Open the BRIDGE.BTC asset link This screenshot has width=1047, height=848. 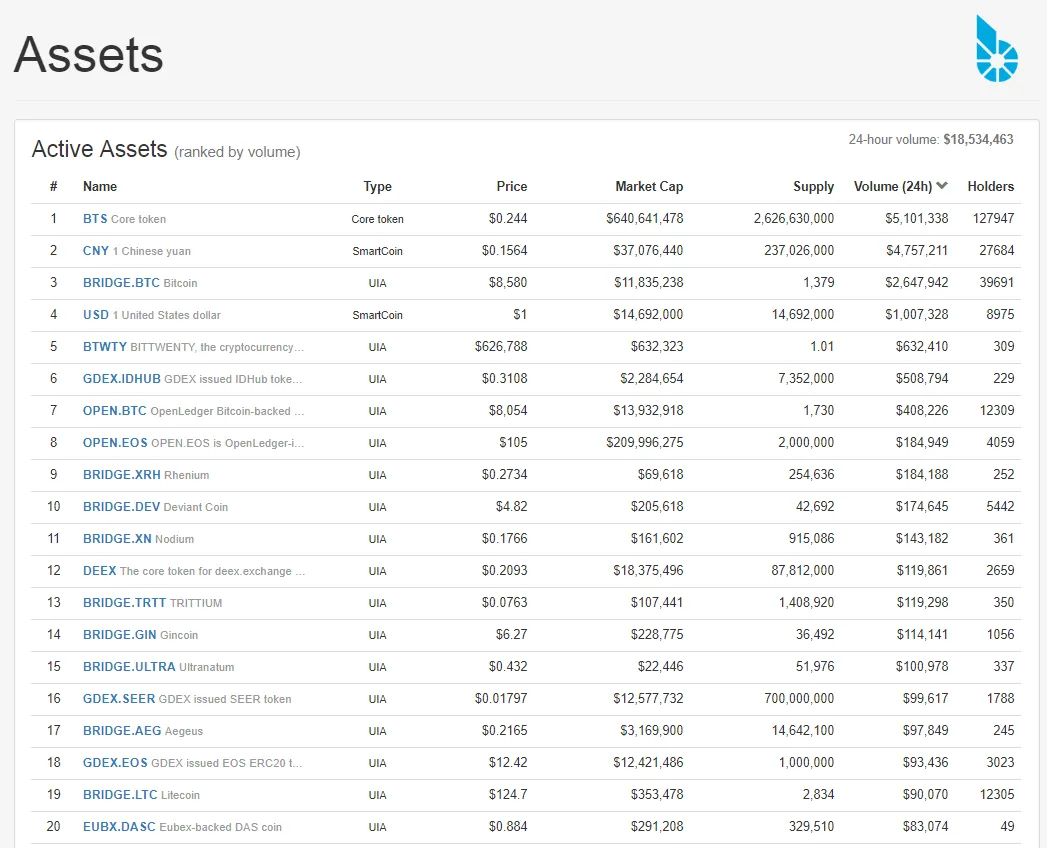click(x=122, y=282)
